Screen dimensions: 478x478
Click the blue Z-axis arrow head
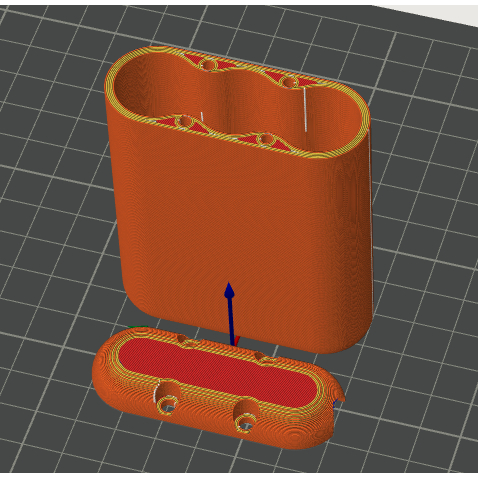[229, 290]
